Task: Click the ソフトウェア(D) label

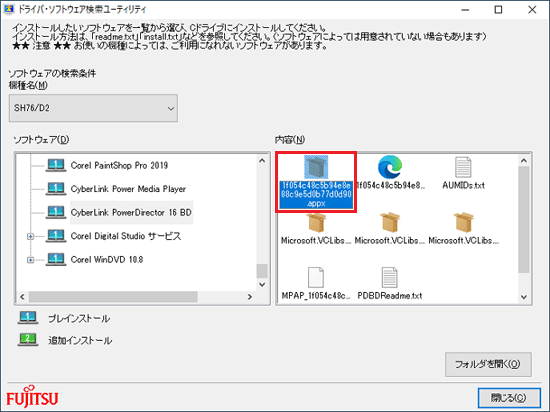Action: click(41, 140)
